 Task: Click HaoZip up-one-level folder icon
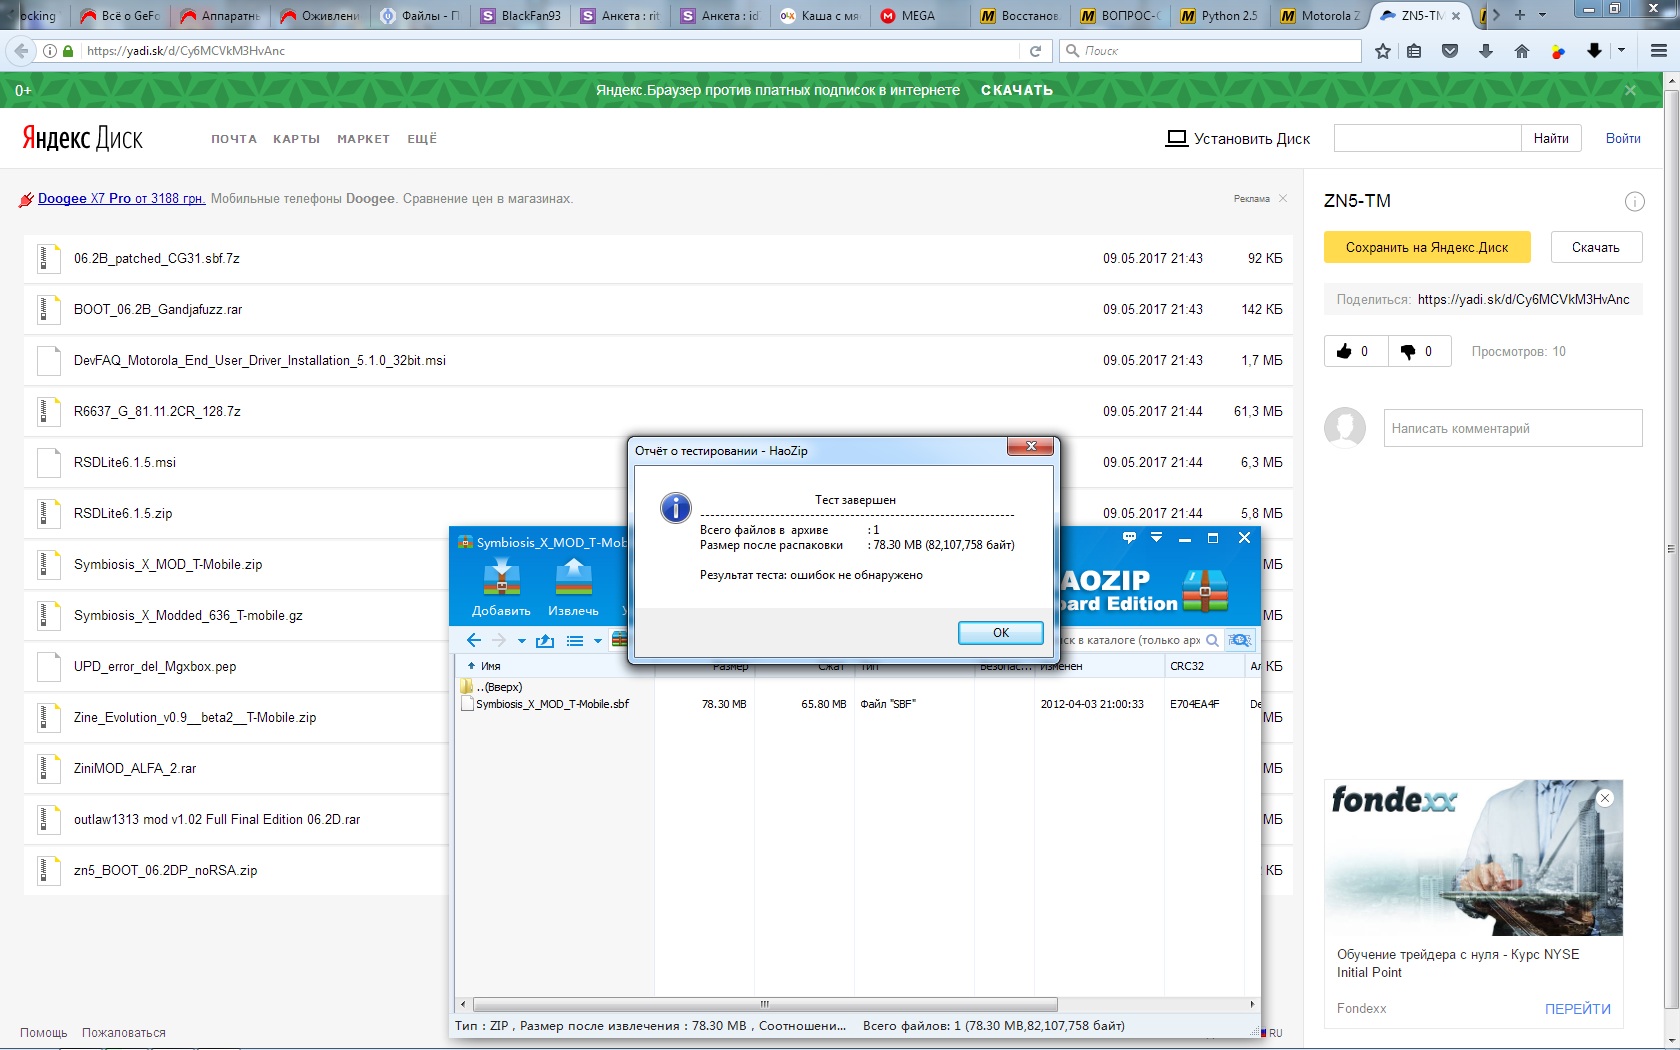[545, 640]
